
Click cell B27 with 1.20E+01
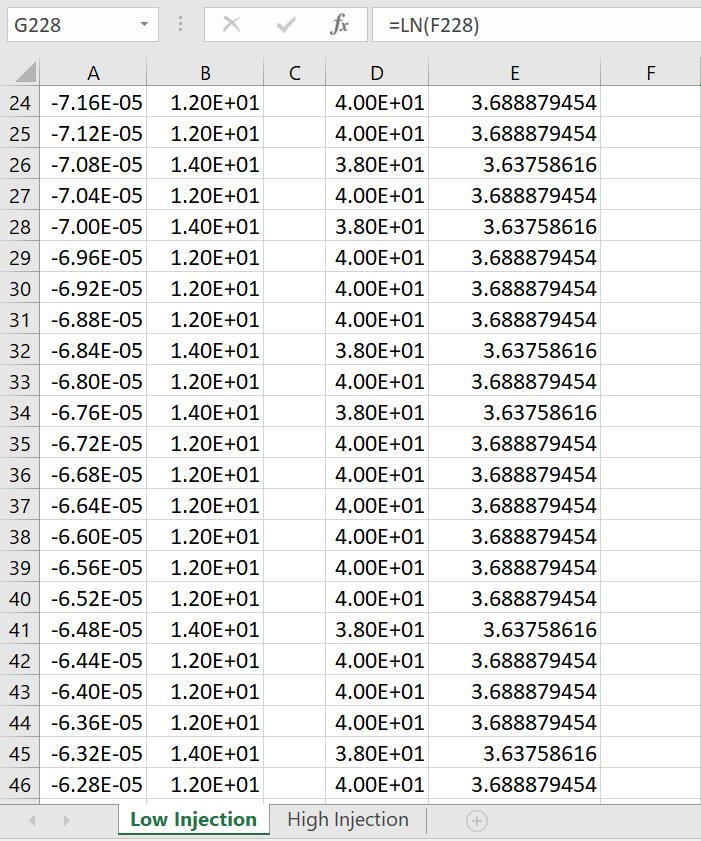pyautogui.click(x=205, y=196)
